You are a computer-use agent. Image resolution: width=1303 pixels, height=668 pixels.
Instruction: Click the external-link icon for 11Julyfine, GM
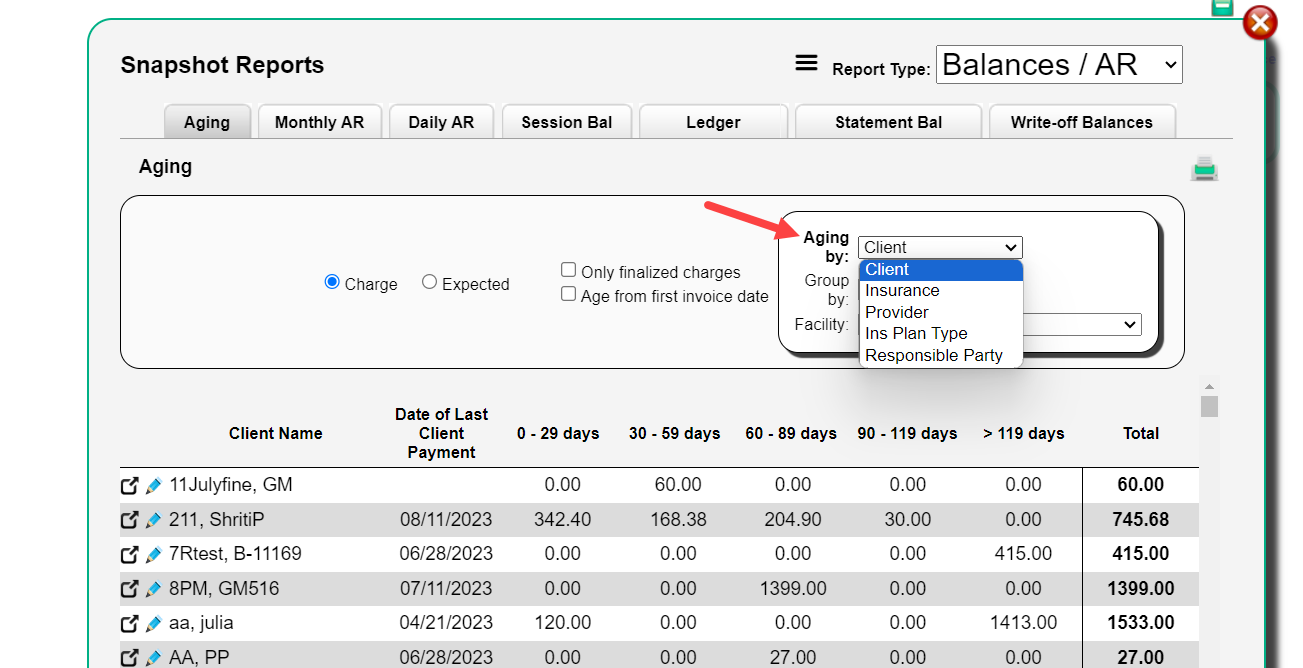[x=129, y=485]
